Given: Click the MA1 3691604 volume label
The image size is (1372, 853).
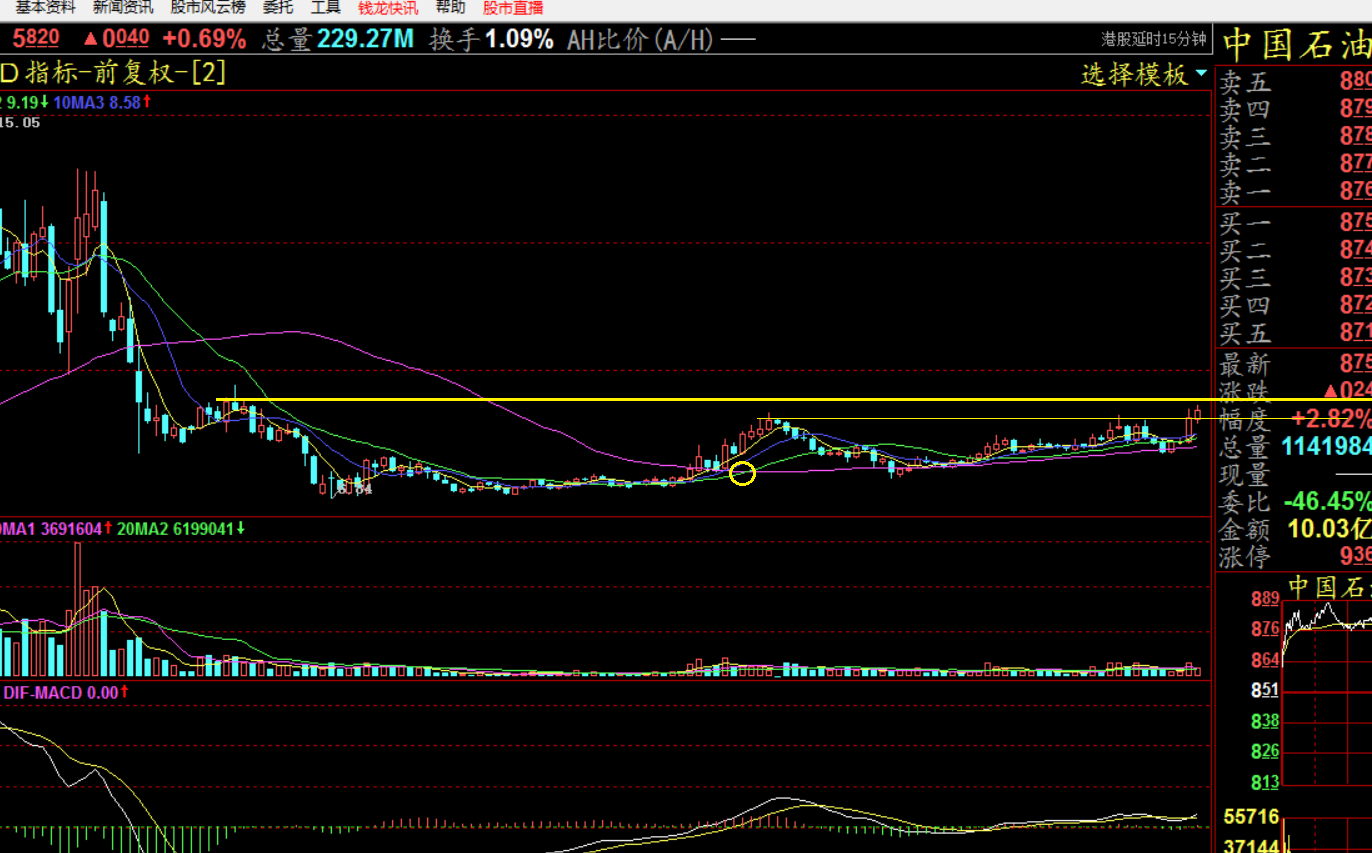Looking at the screenshot, I should (x=57, y=528).
